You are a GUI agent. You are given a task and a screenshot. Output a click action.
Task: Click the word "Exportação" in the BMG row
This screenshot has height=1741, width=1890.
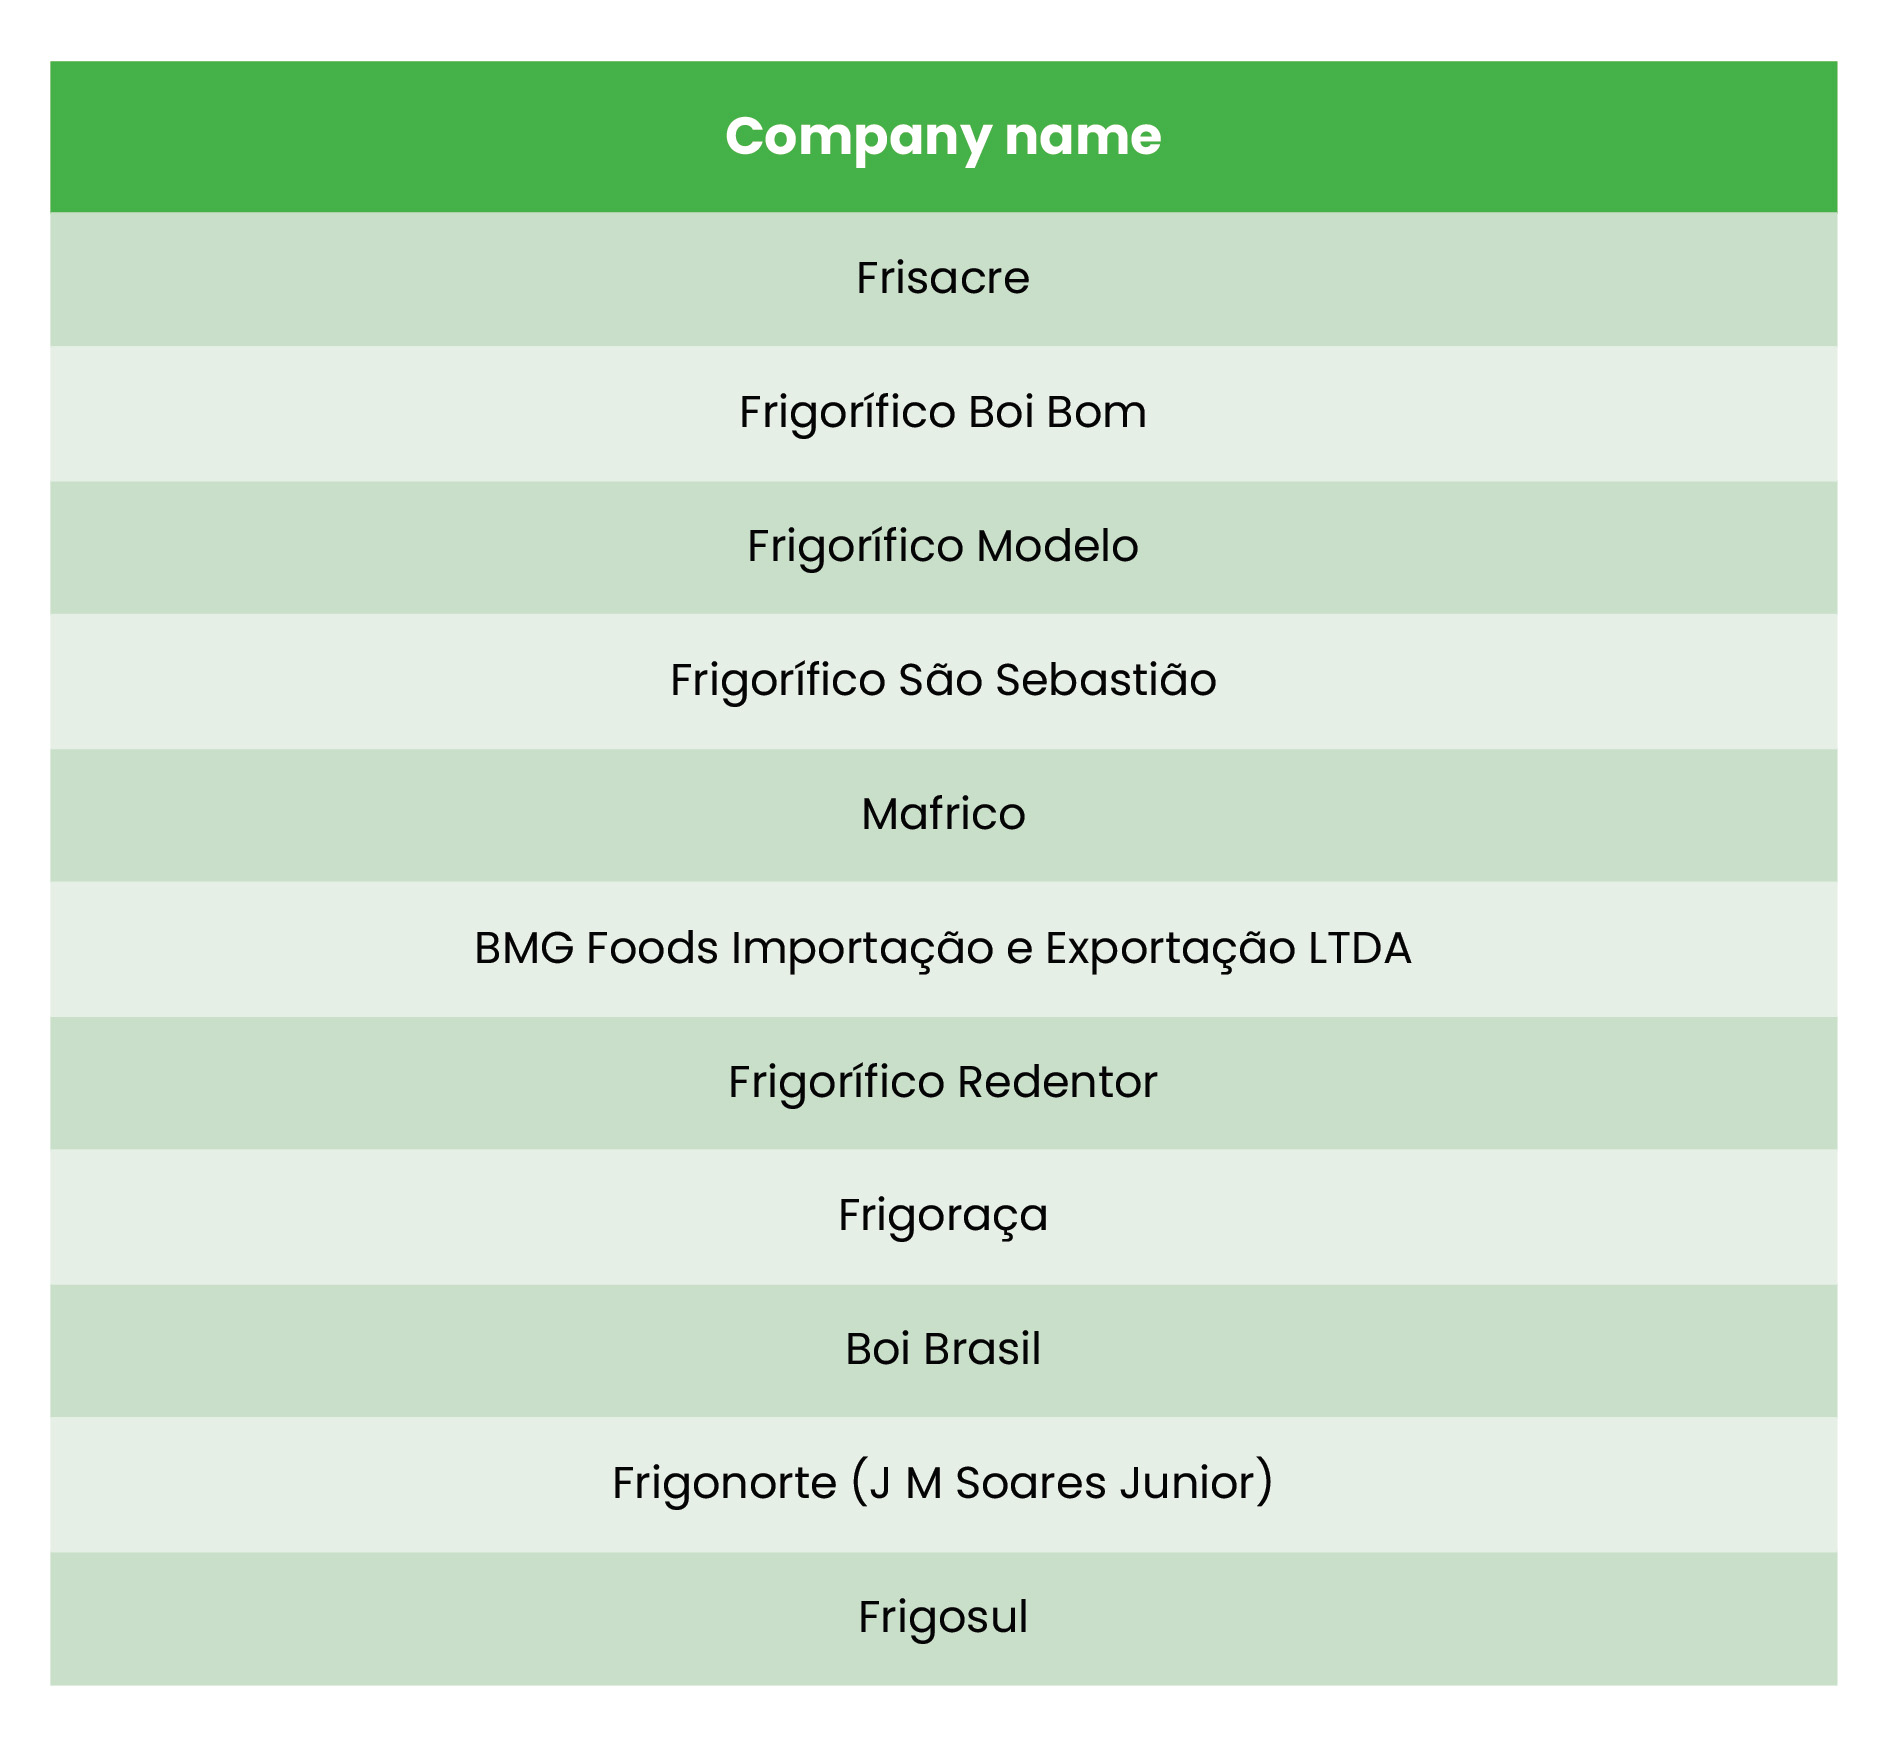pyautogui.click(x=1170, y=948)
